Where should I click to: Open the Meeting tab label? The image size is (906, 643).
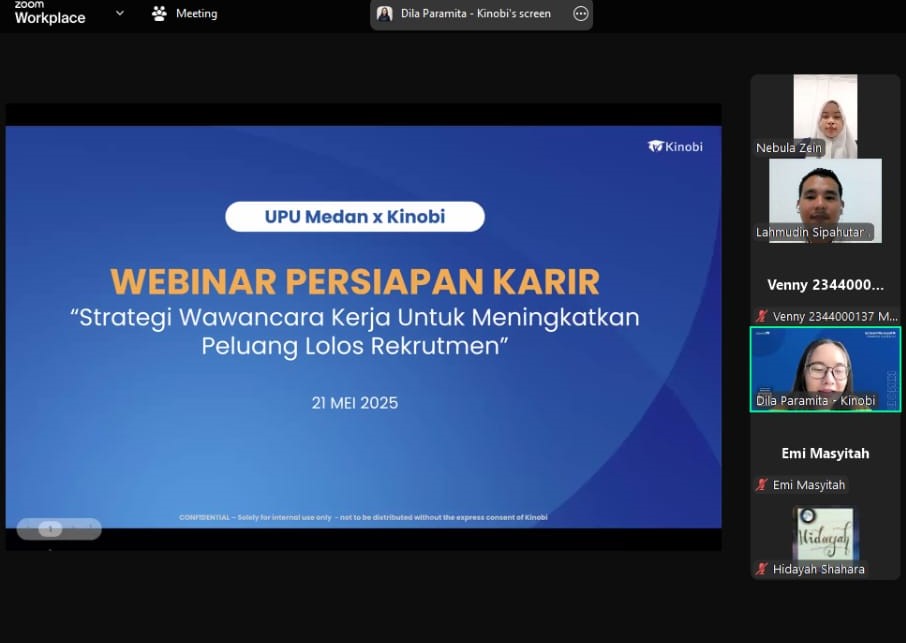pyautogui.click(x=196, y=14)
